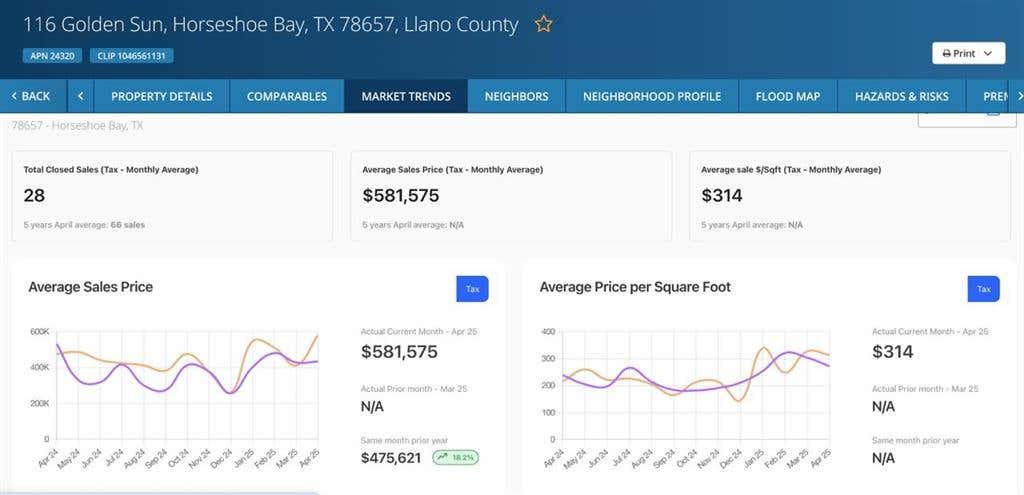Image resolution: width=1024 pixels, height=495 pixels.
Task: Click the left arrow tab scroller
Action: coord(80,96)
